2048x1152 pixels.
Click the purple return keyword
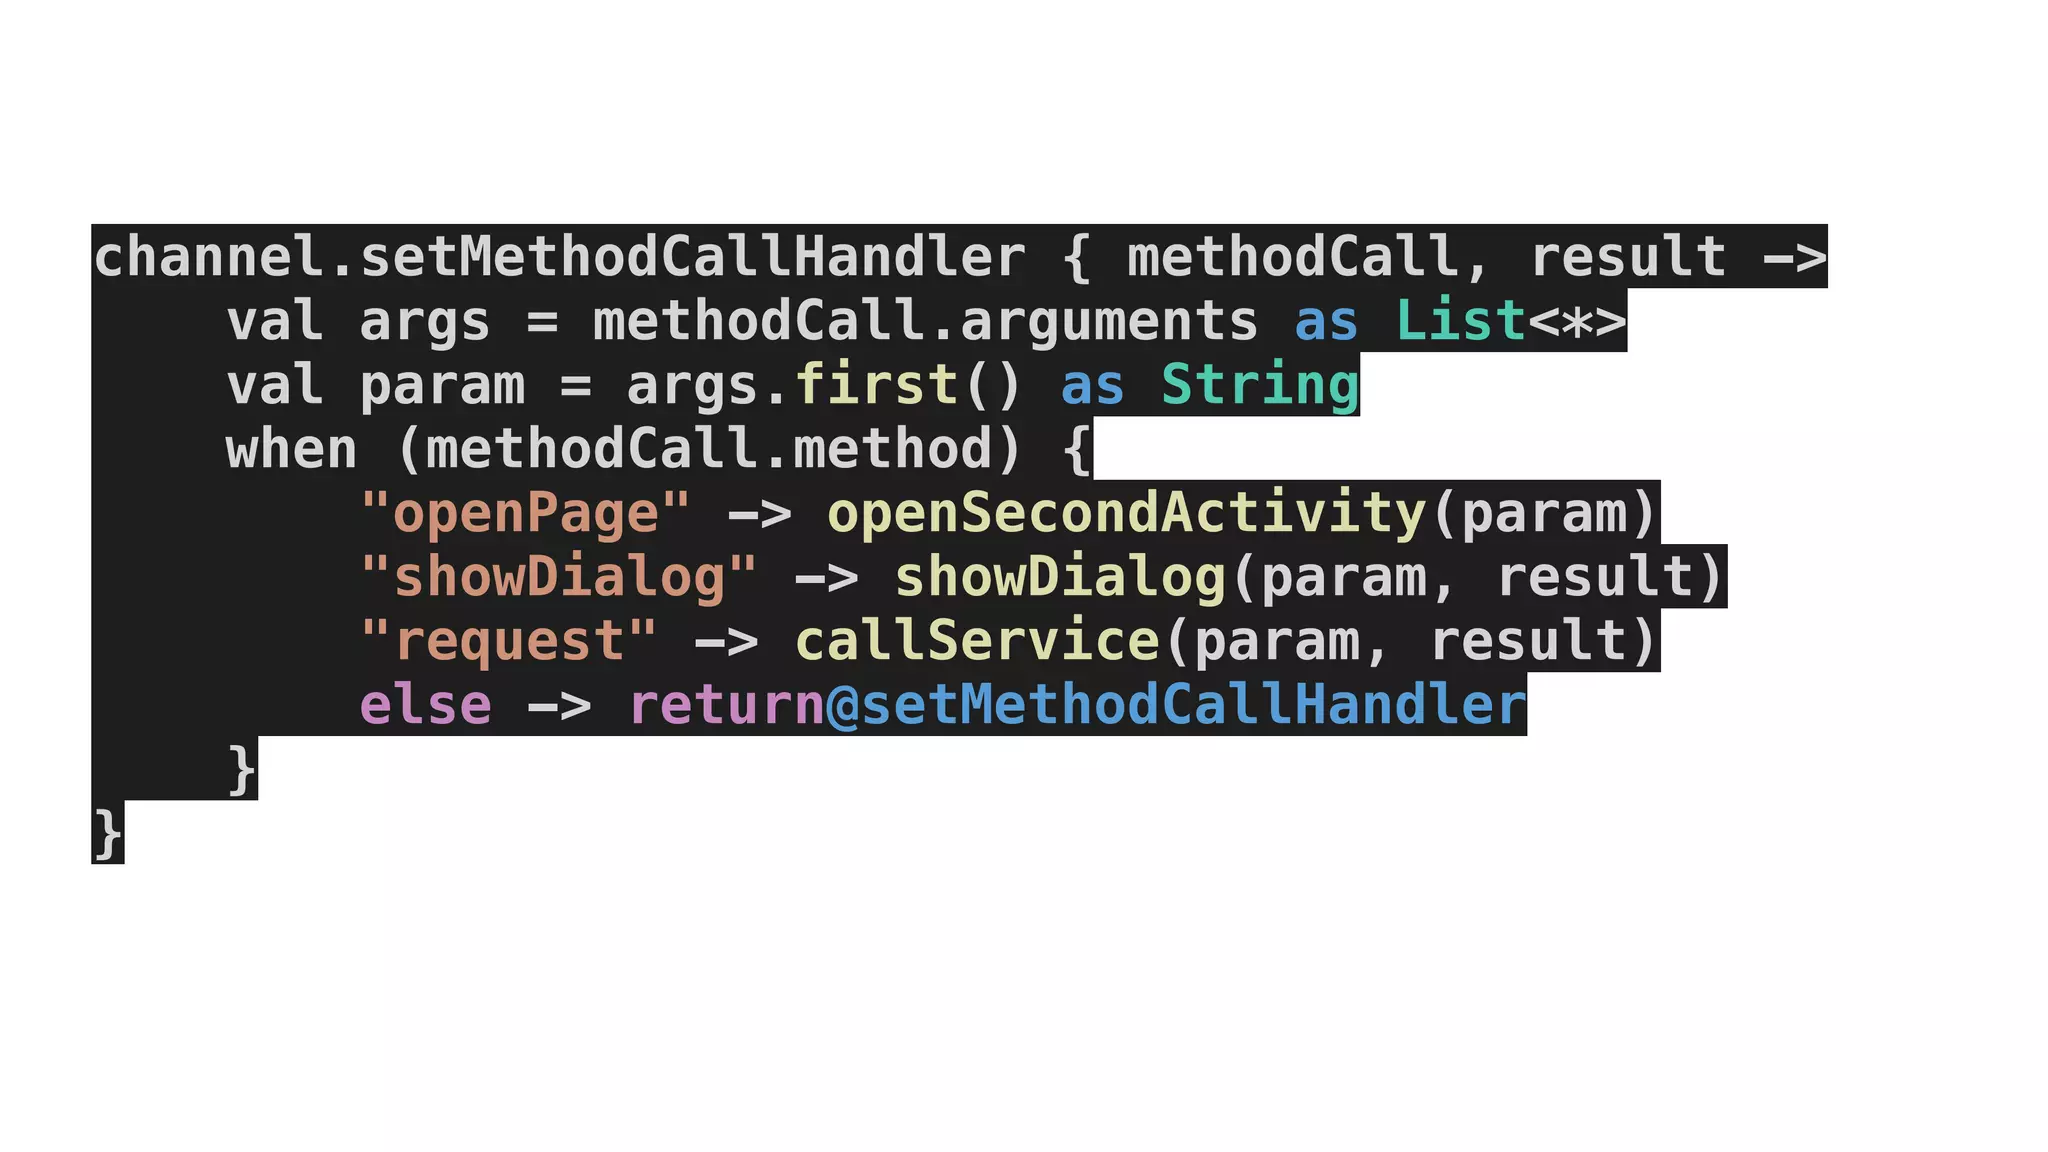tap(727, 706)
